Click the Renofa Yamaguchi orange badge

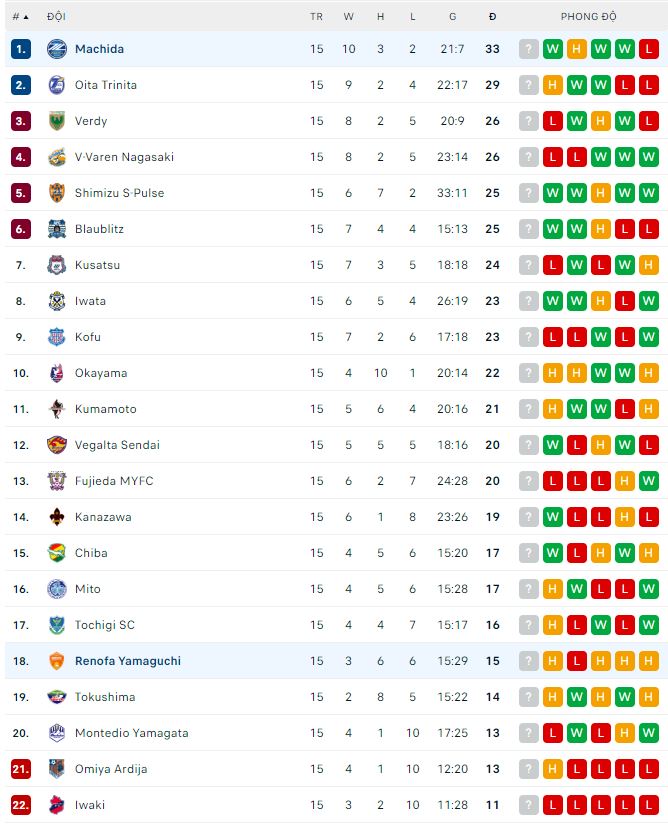click(56, 661)
